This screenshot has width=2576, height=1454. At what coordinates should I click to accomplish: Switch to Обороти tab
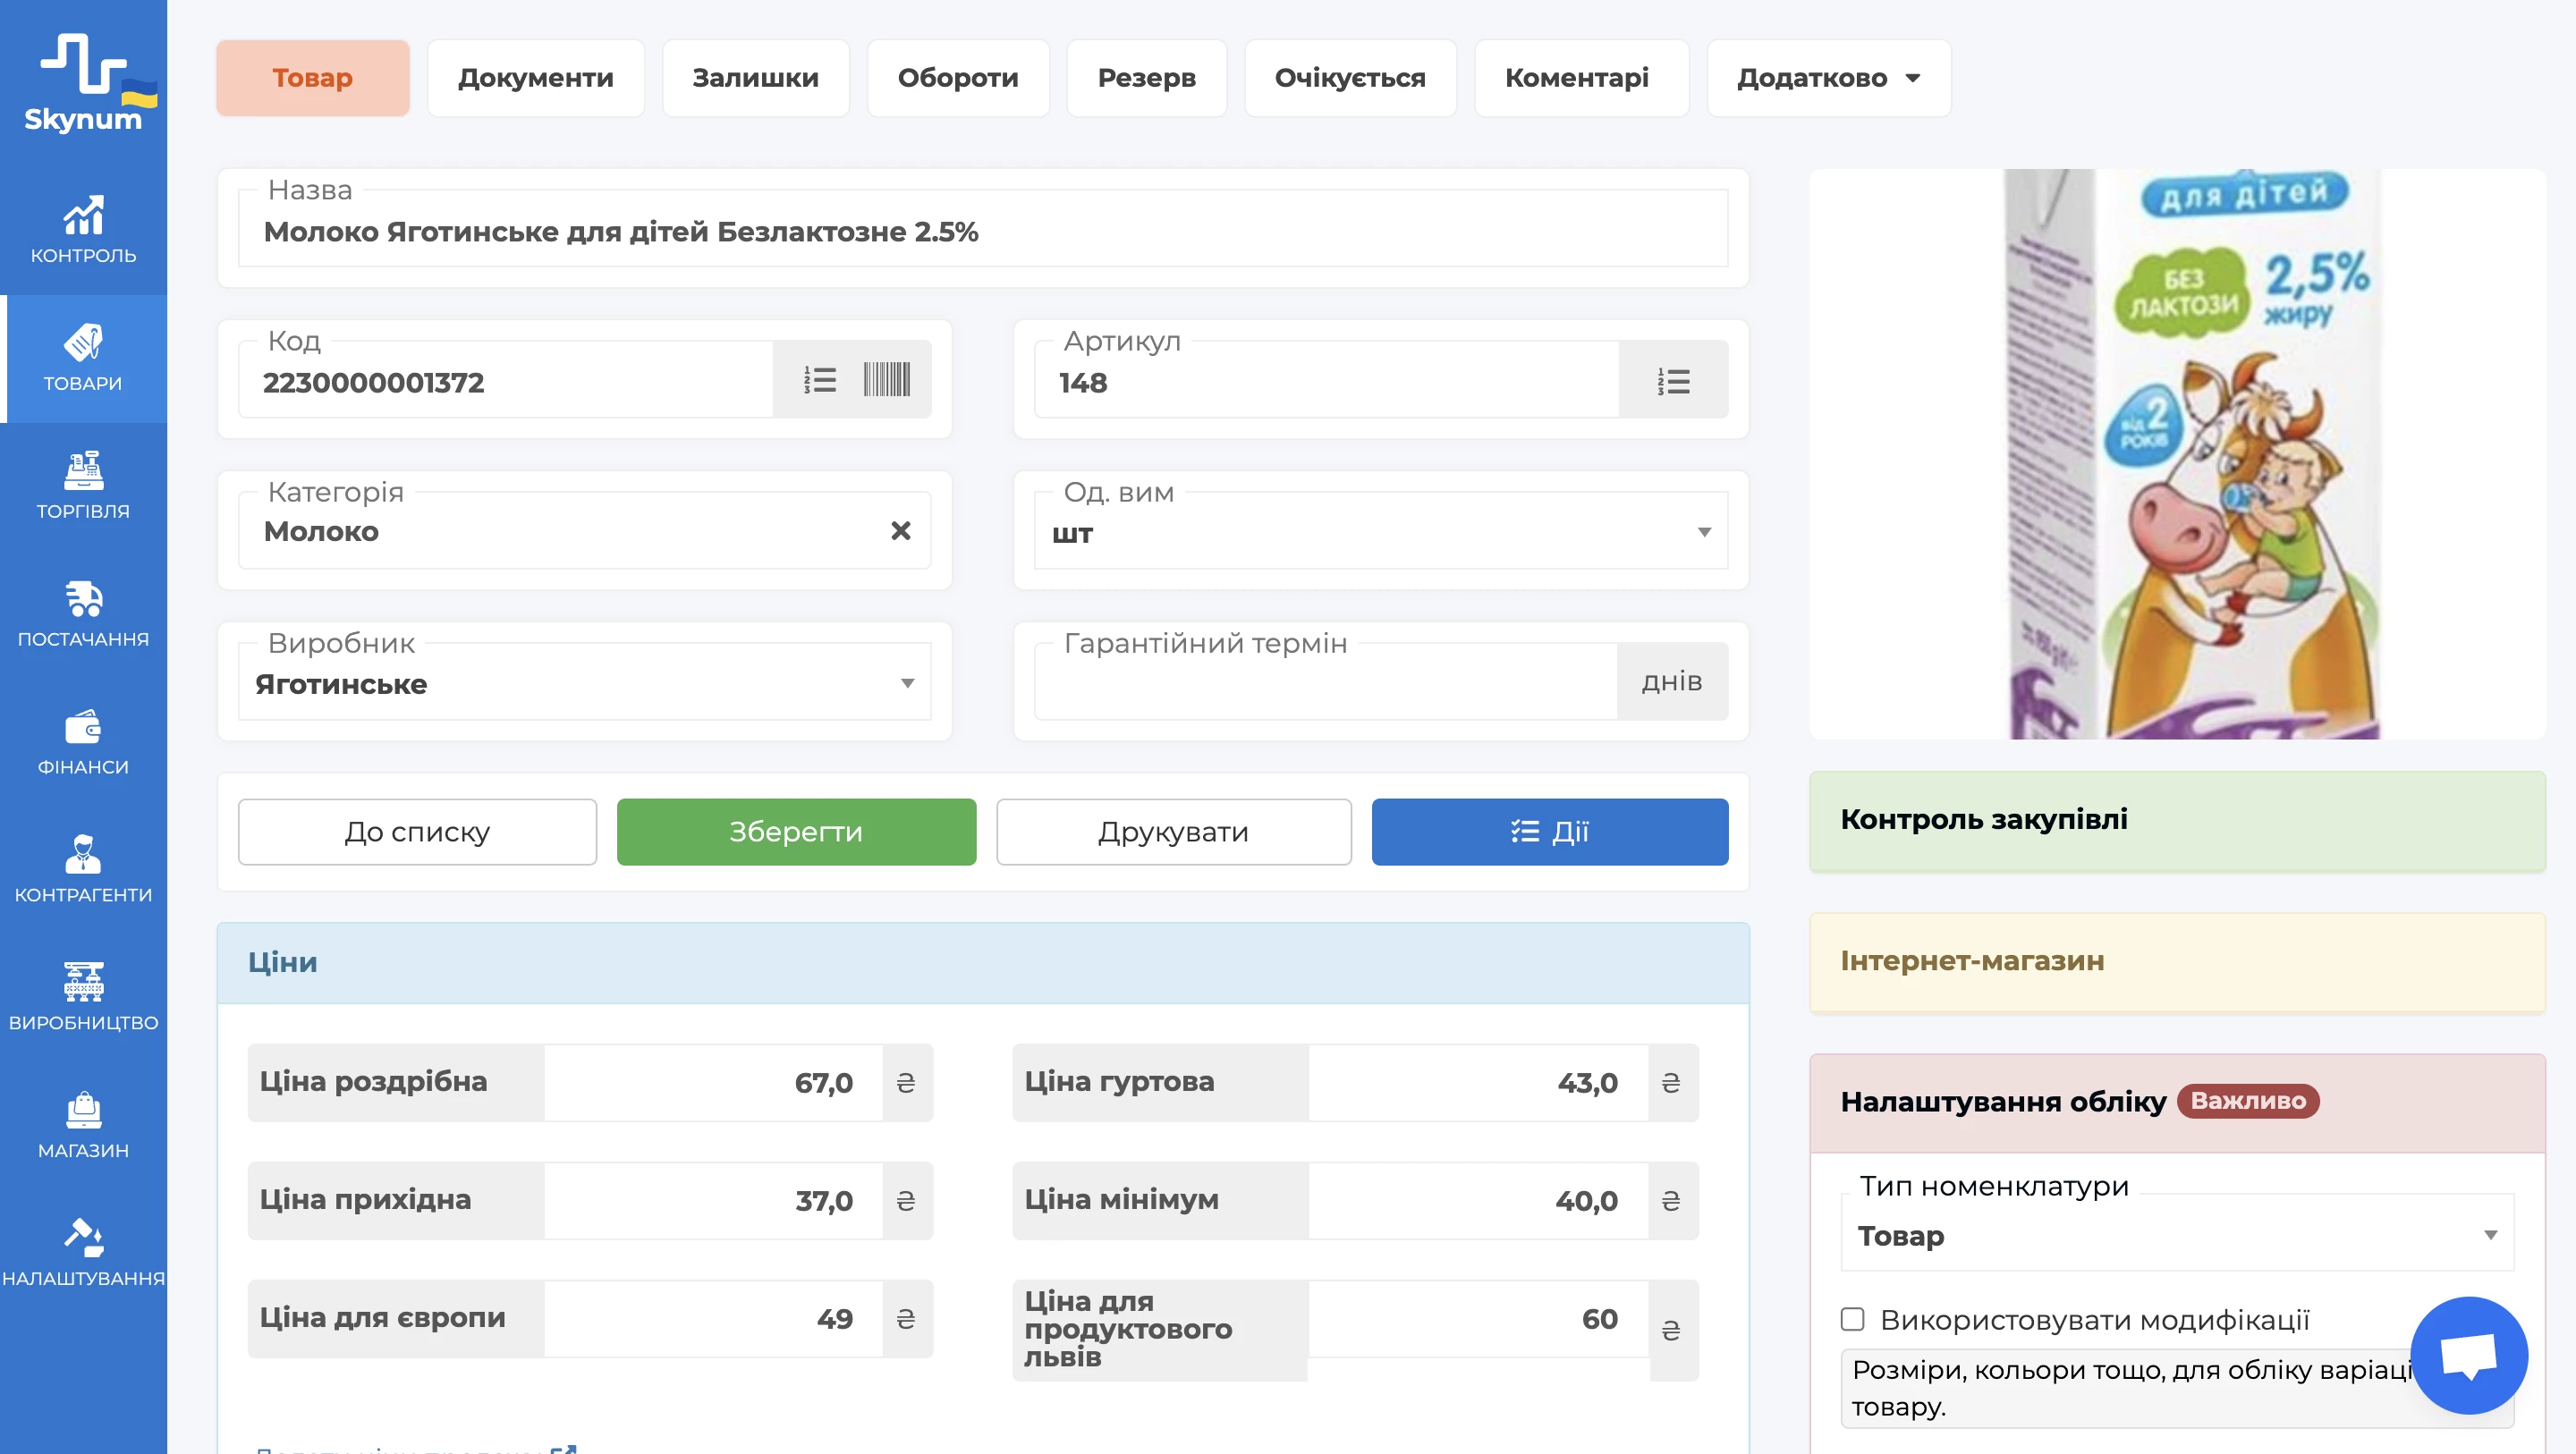[x=958, y=78]
